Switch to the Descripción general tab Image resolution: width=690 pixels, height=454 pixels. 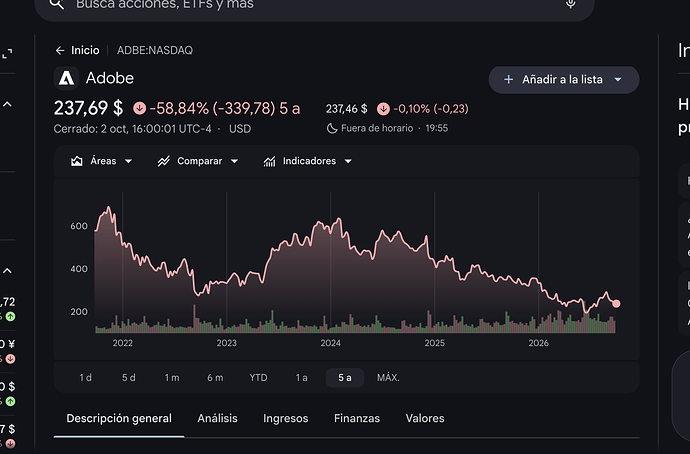119,418
